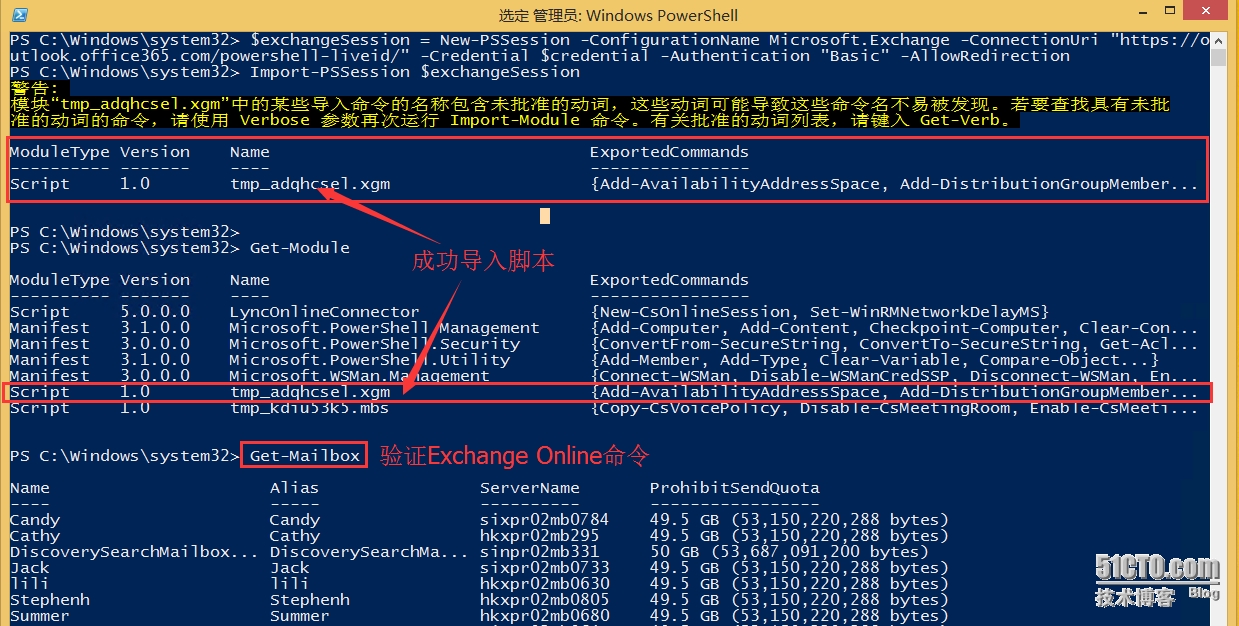Click server name sixpr02mb0784
Screen dimensions: 1239x626
(x=544, y=520)
